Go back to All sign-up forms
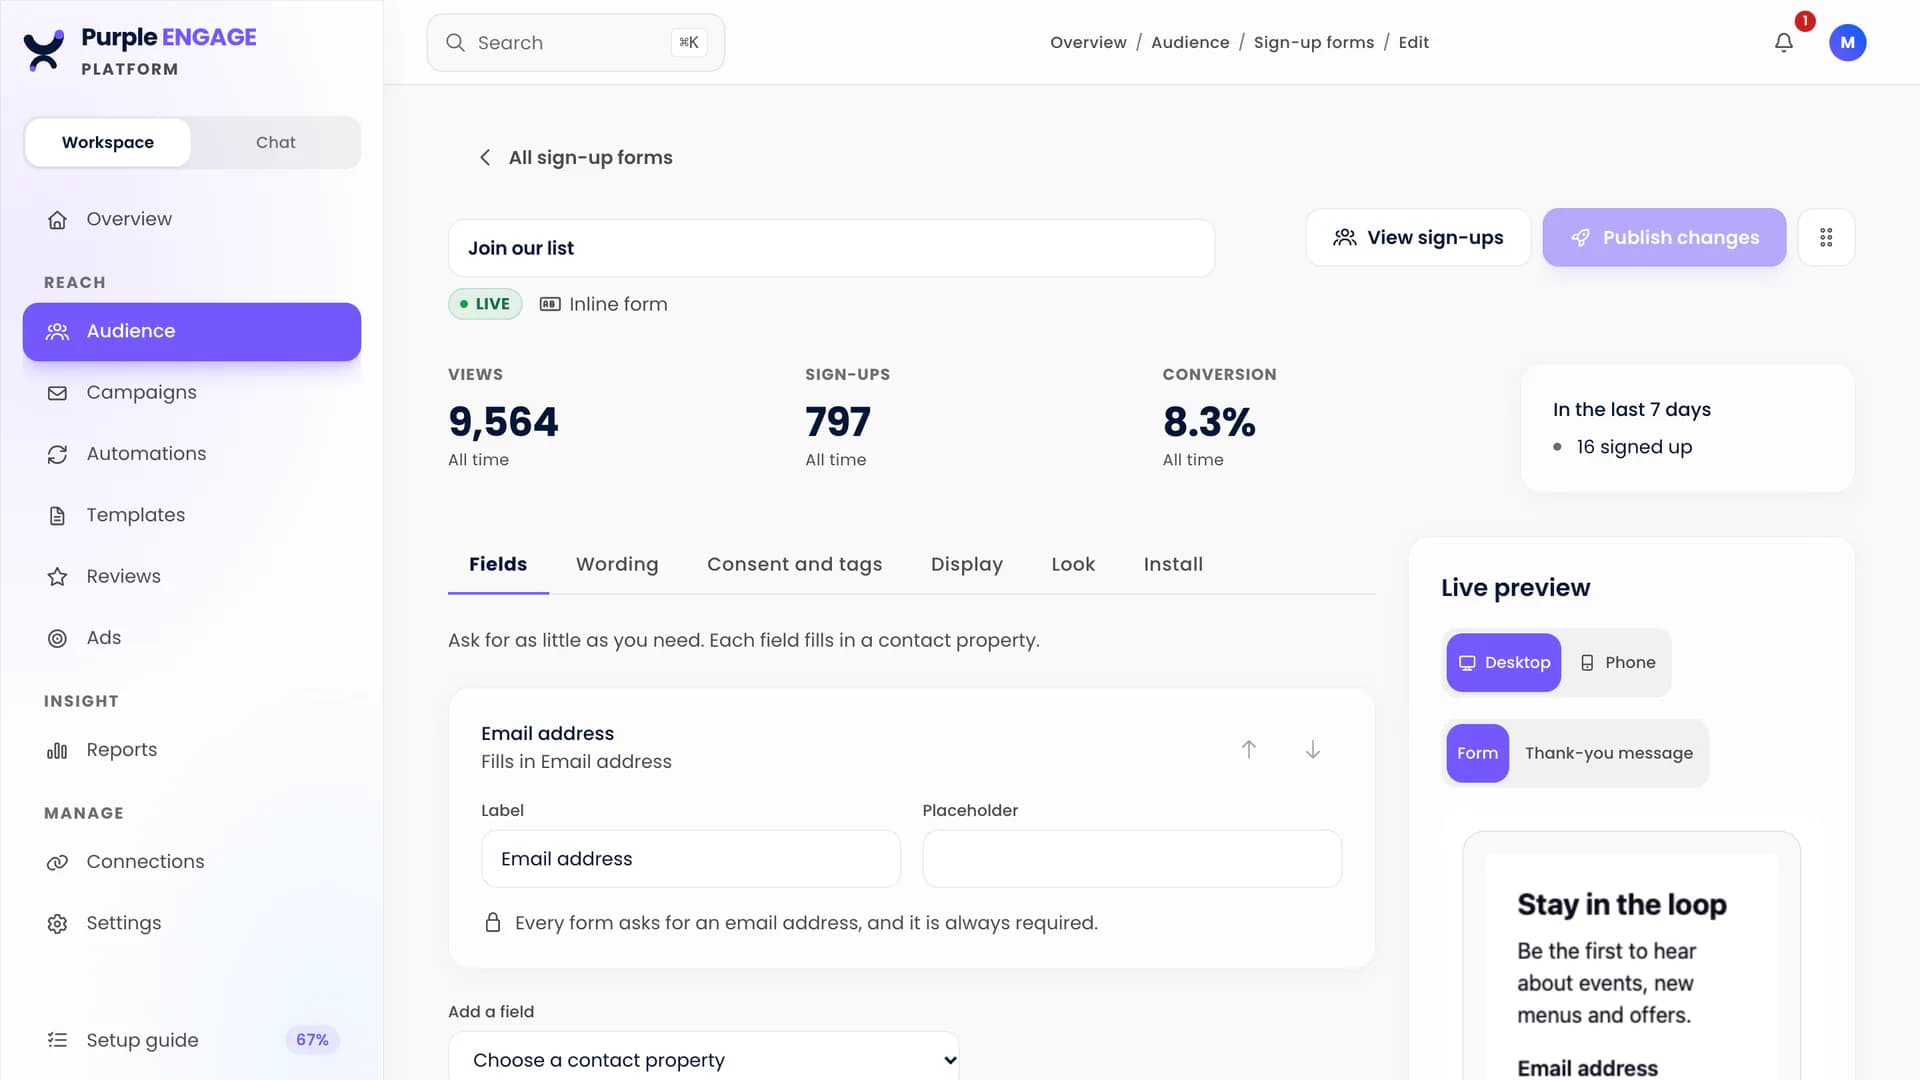 (575, 158)
